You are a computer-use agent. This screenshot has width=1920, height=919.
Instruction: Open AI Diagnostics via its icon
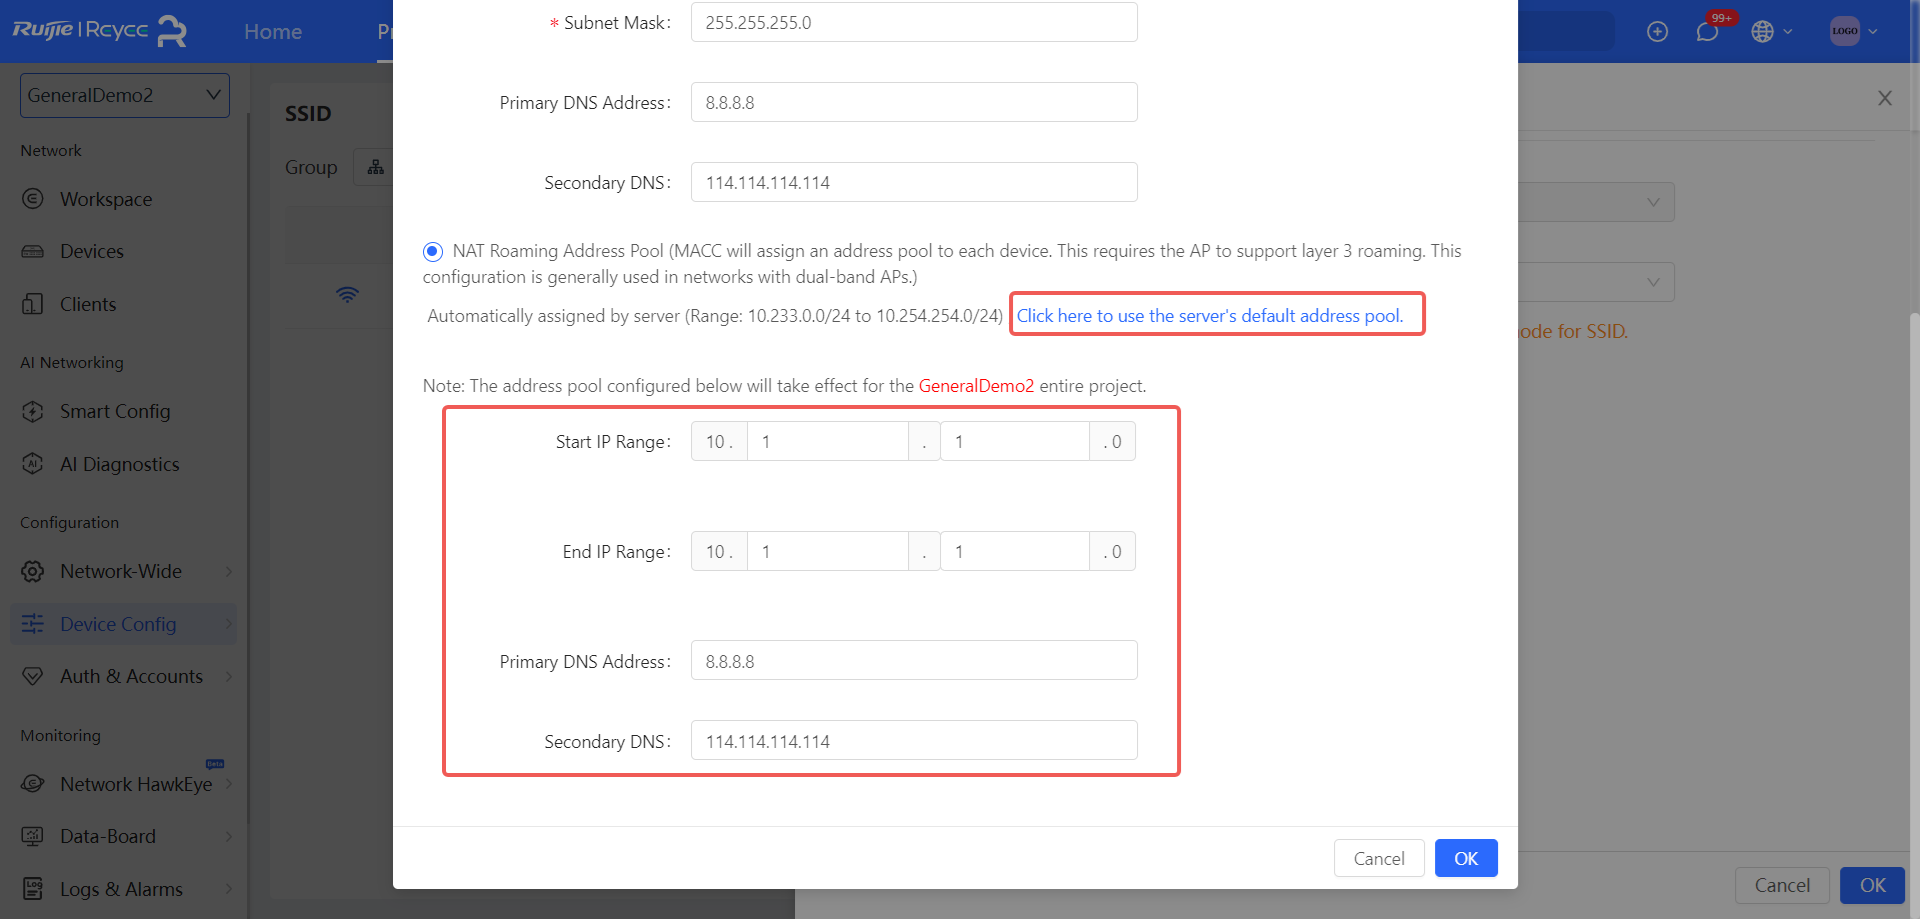click(x=33, y=464)
